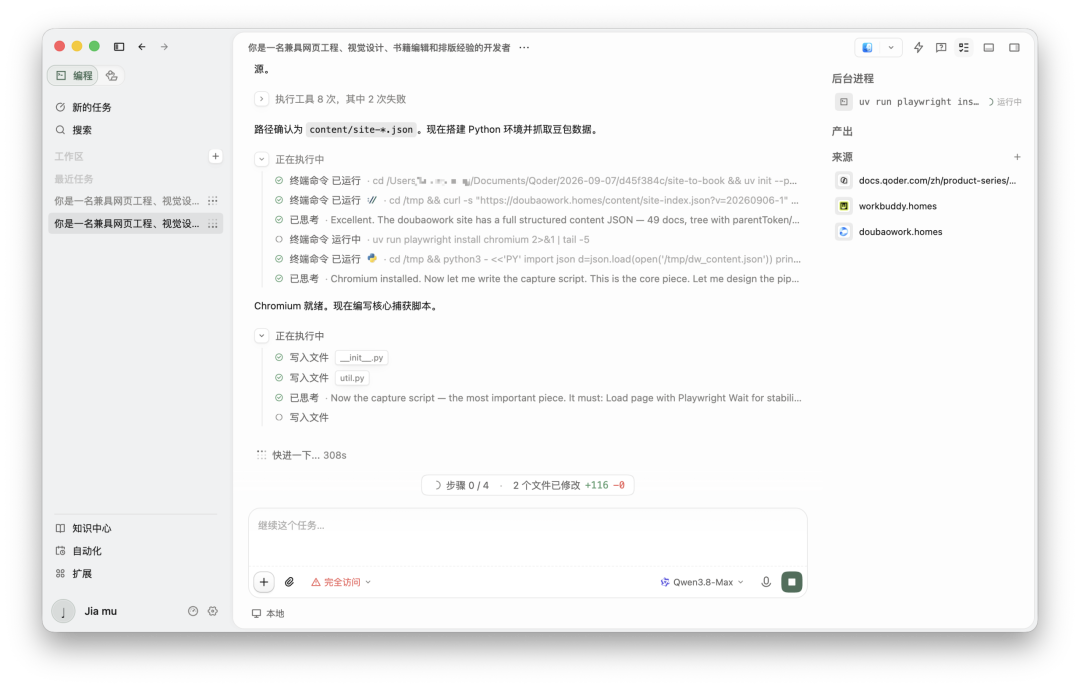
Task: Open drag handle menu of selected task
Action: [x=213, y=224]
